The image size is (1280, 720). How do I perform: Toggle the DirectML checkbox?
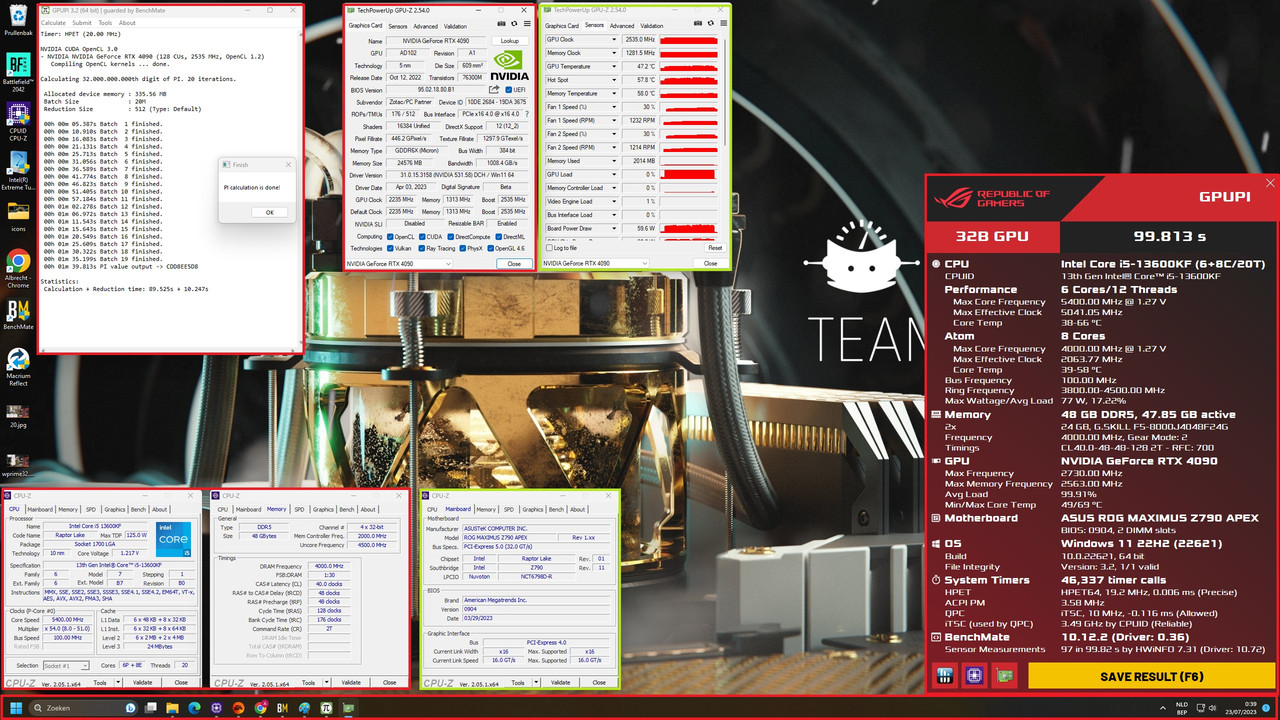[499, 237]
